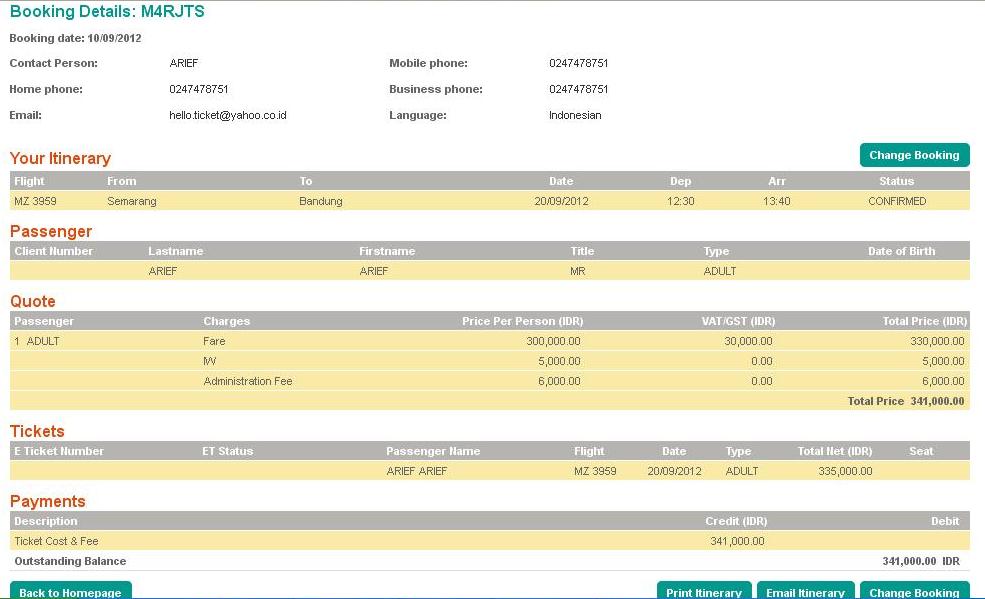Click the outstanding balance 341,000.00 IDR value
The height and width of the screenshot is (599, 985).
tap(921, 561)
